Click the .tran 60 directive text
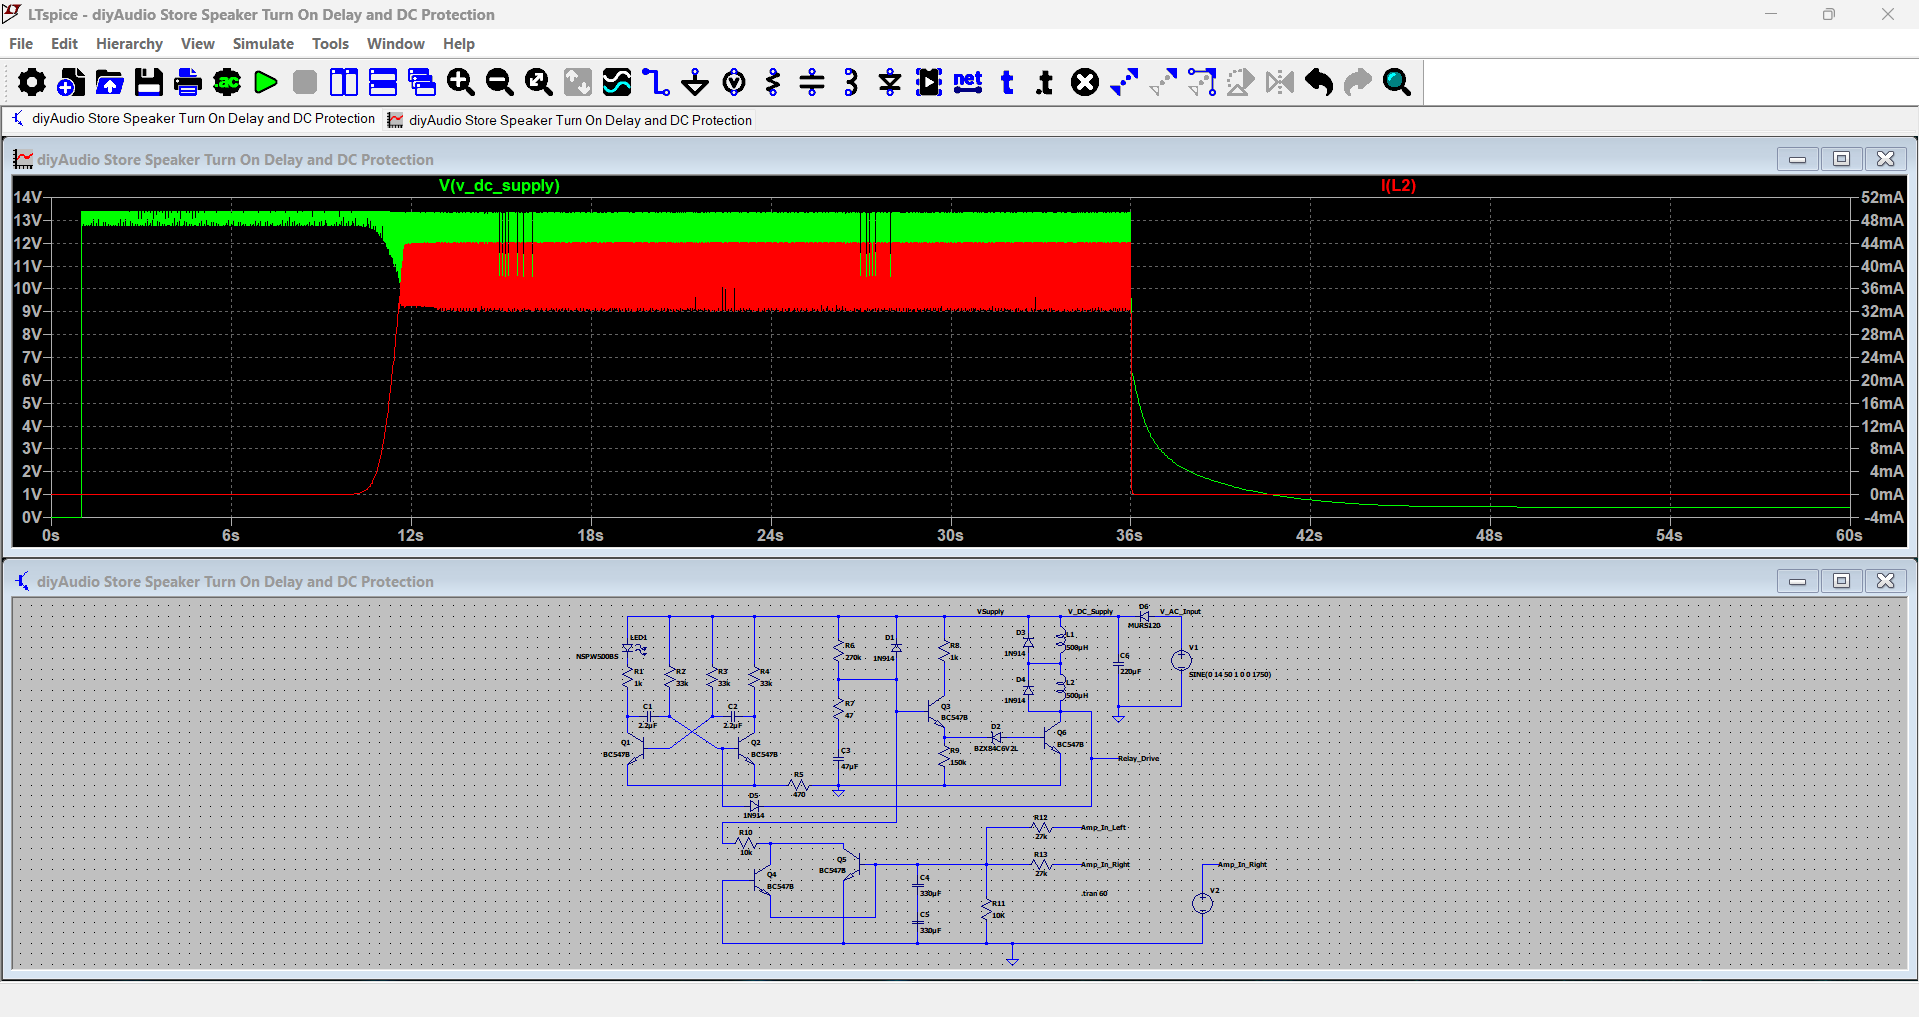Image resolution: width=1919 pixels, height=1017 pixels. 1094,894
